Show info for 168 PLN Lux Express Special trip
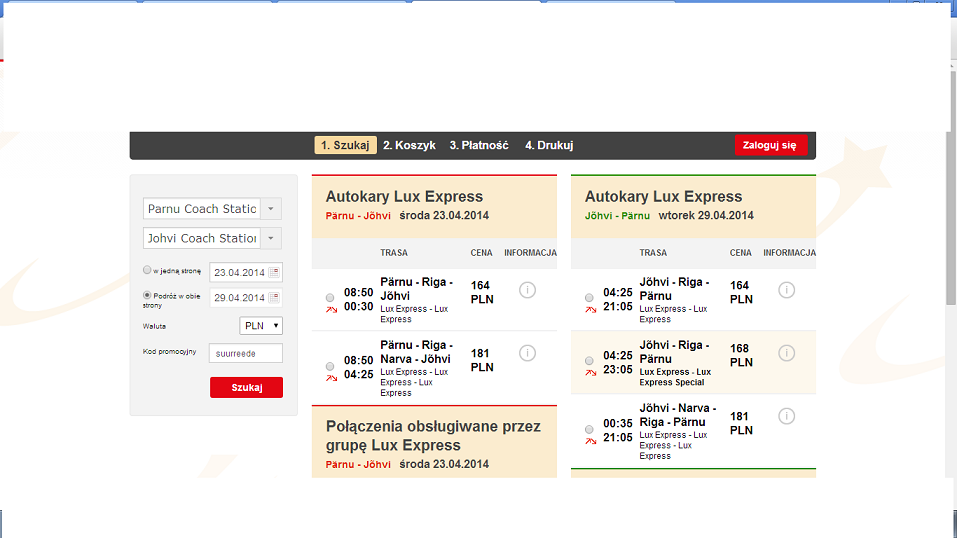This screenshot has height=538, width=957. 787,353
